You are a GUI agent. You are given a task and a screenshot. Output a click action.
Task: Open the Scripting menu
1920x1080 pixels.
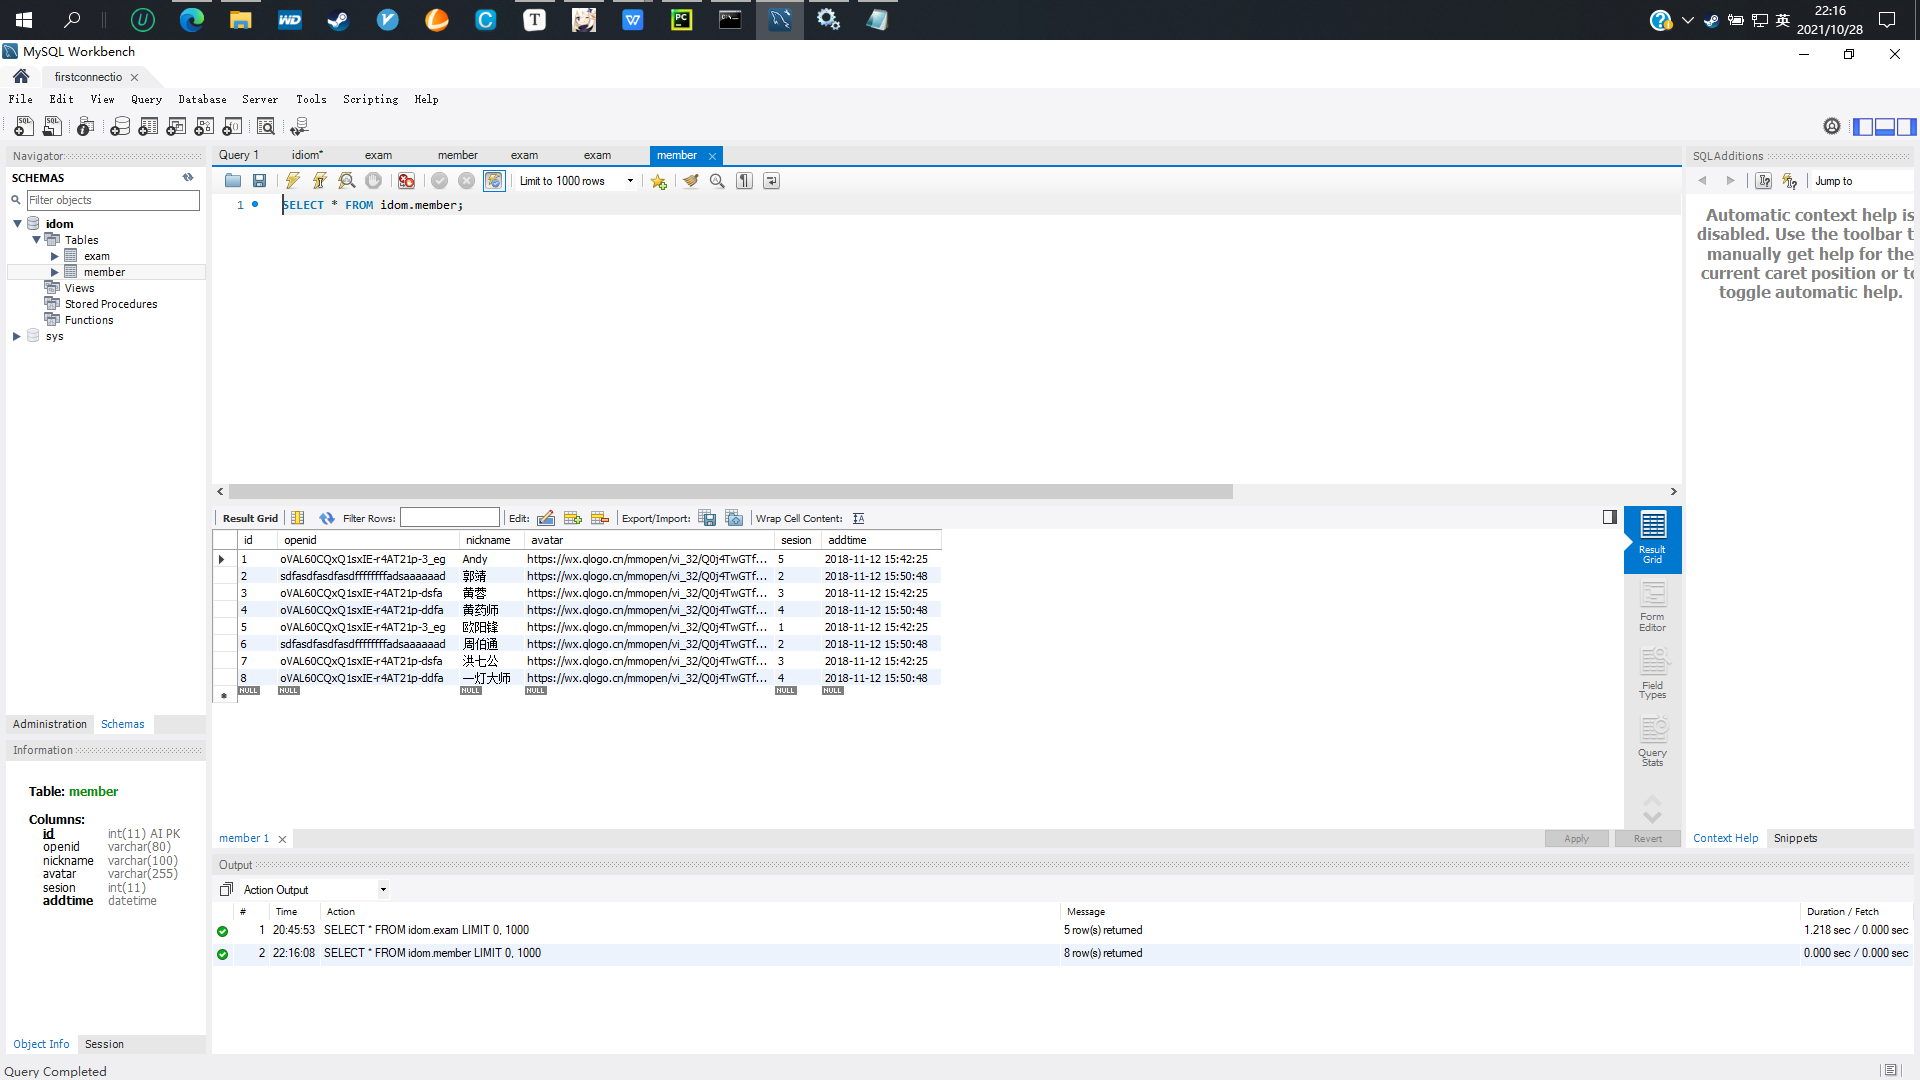370,99
